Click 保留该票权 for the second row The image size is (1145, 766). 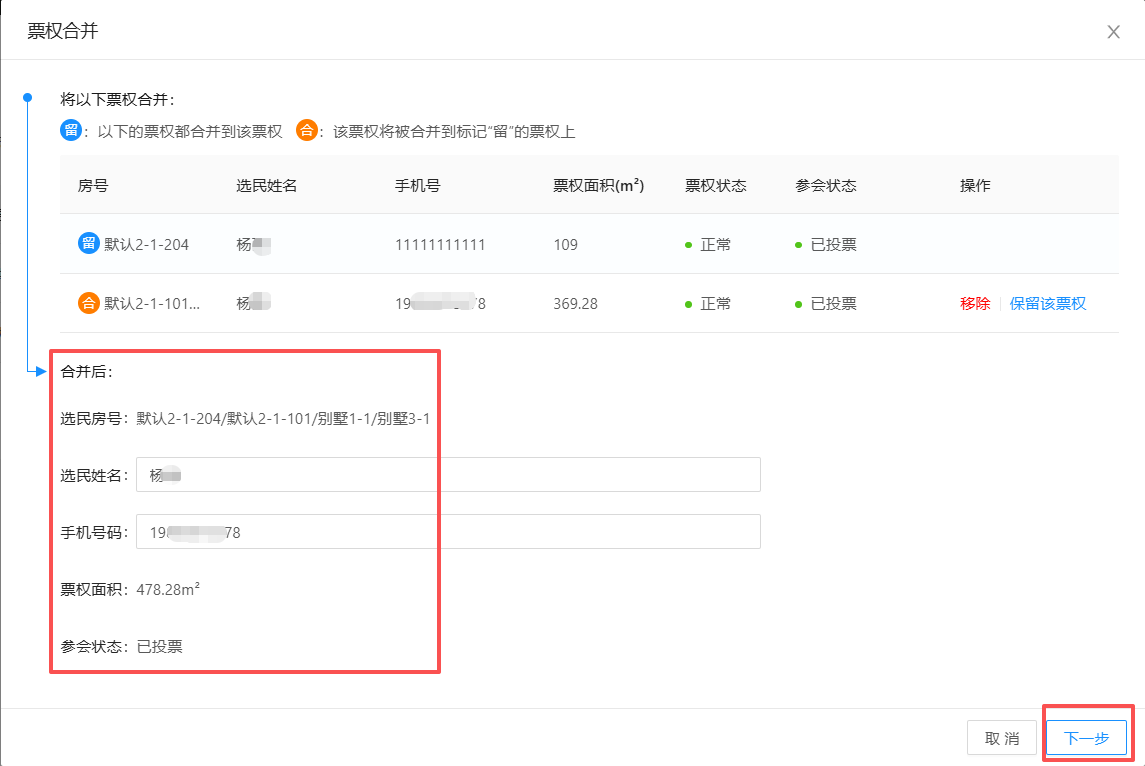(1047, 304)
